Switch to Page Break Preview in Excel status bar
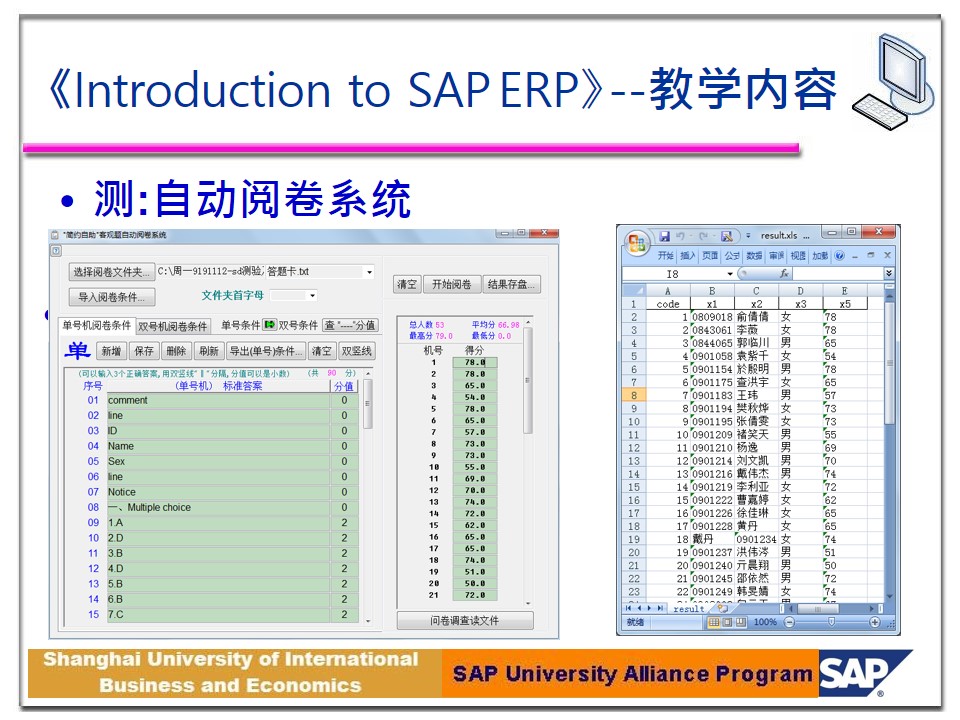 click(741, 622)
